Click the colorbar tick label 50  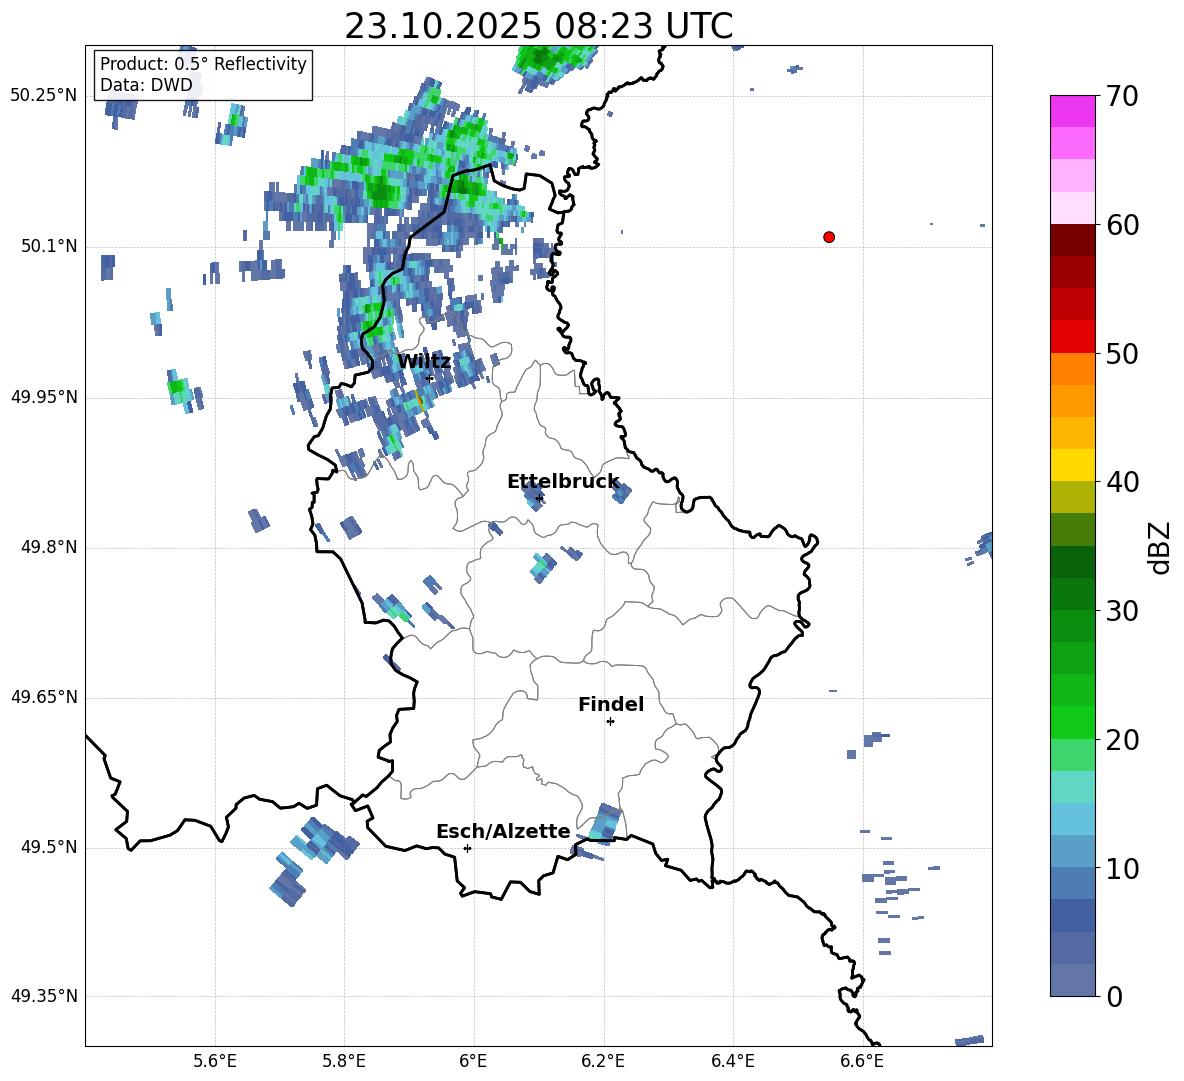pyautogui.click(x=1122, y=353)
